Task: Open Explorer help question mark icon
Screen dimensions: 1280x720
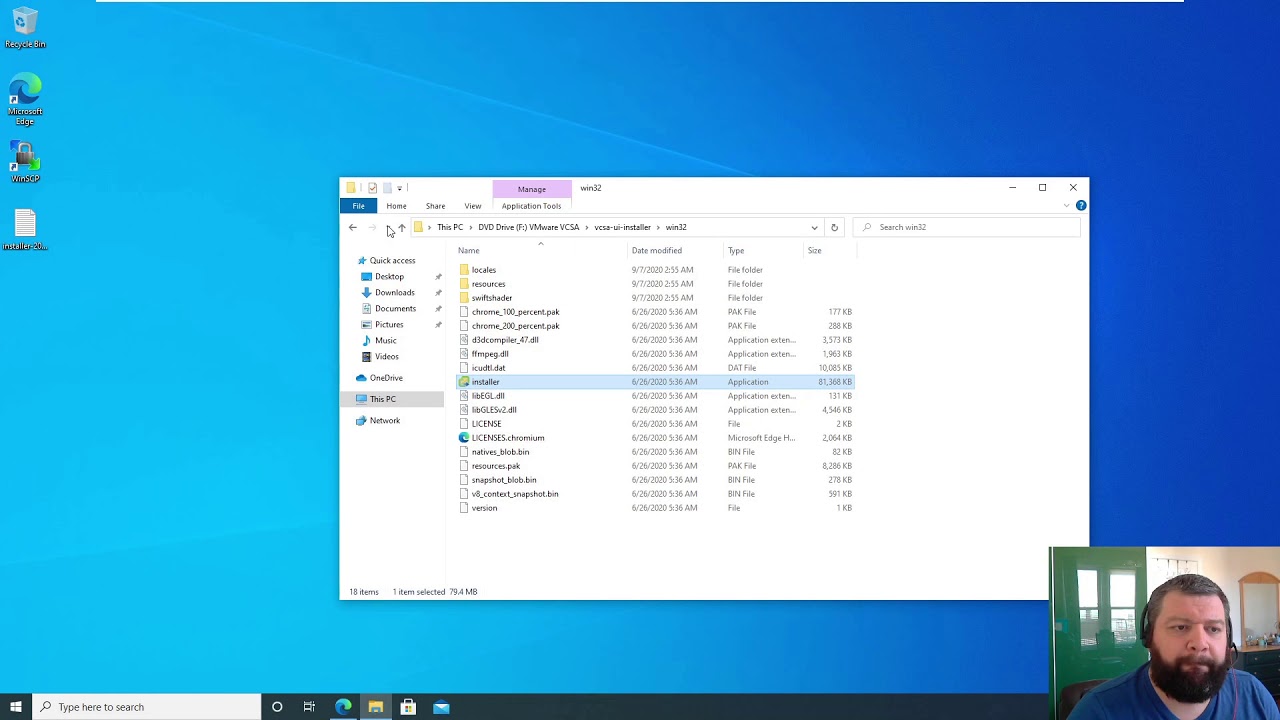Action: [x=1081, y=206]
